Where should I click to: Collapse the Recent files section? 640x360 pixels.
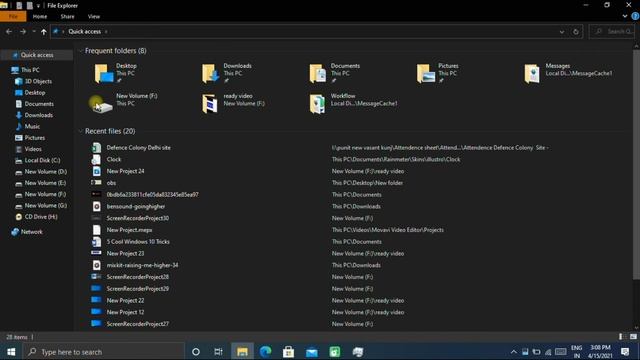coord(80,131)
